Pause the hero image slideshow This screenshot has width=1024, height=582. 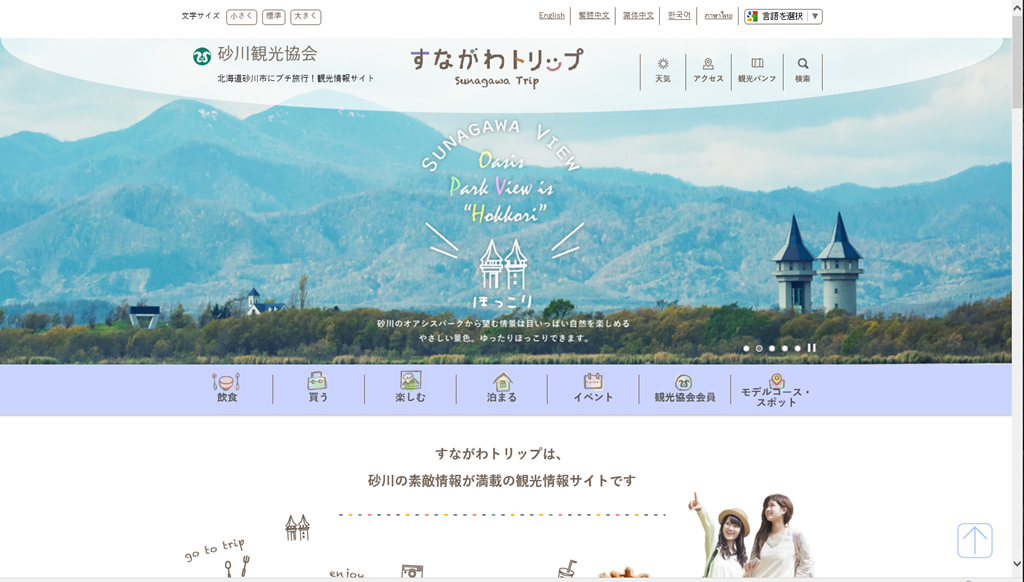(812, 348)
